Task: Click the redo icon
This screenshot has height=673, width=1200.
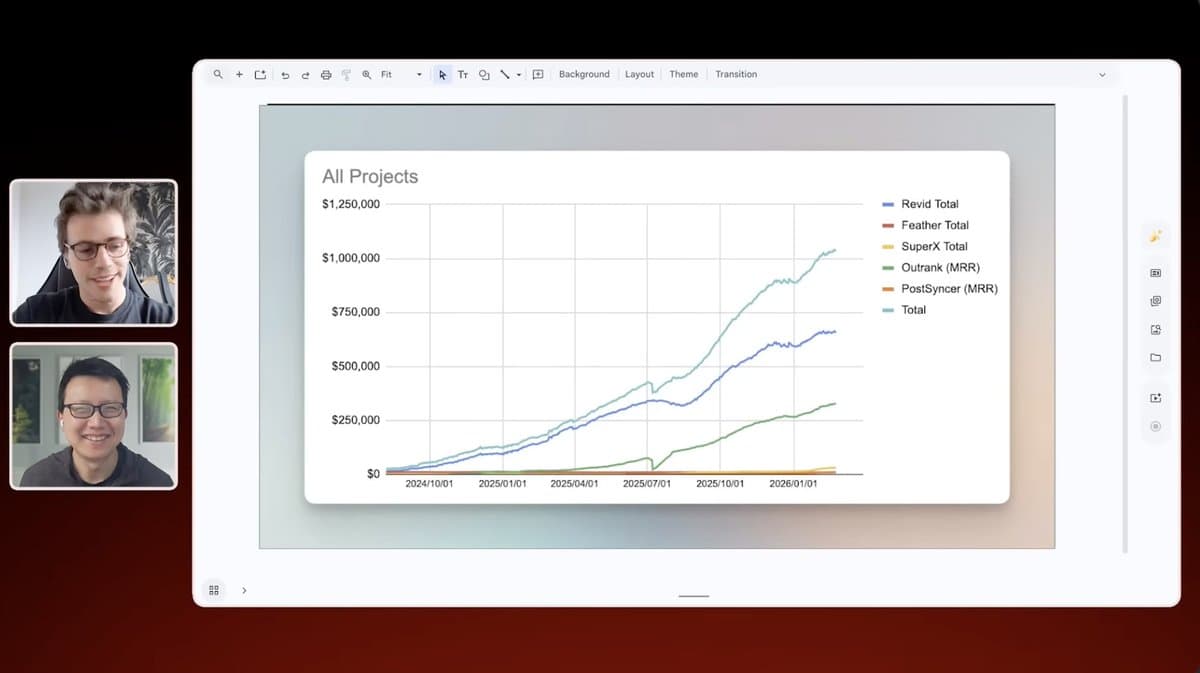Action: tap(305, 74)
